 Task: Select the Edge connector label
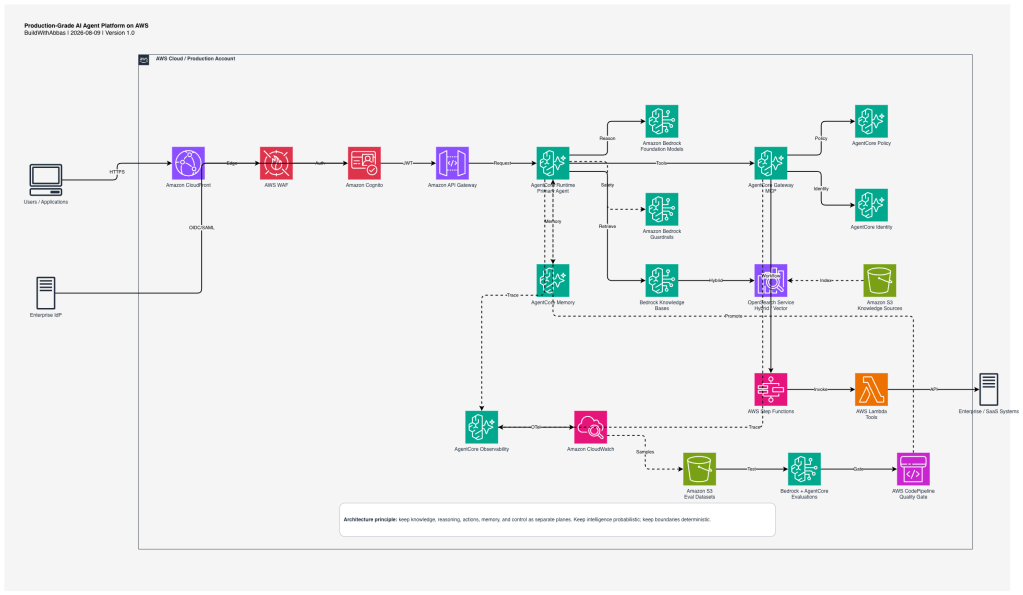232,163
